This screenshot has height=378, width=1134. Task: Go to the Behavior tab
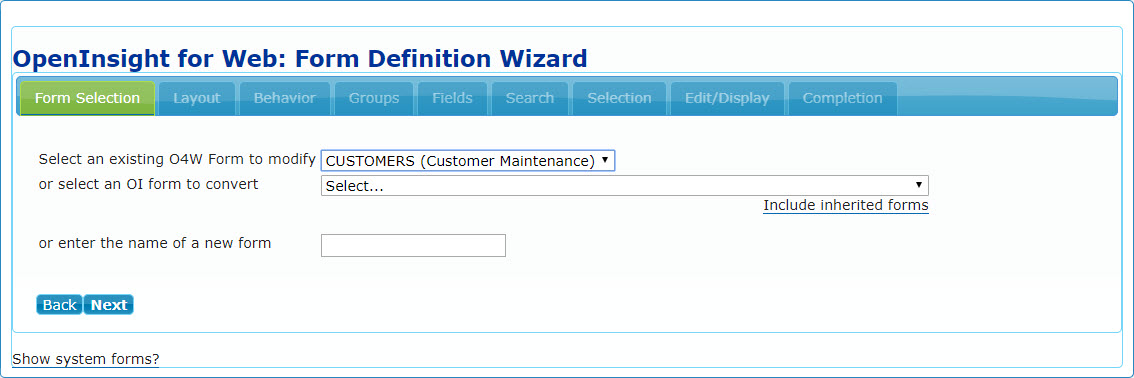tap(284, 98)
